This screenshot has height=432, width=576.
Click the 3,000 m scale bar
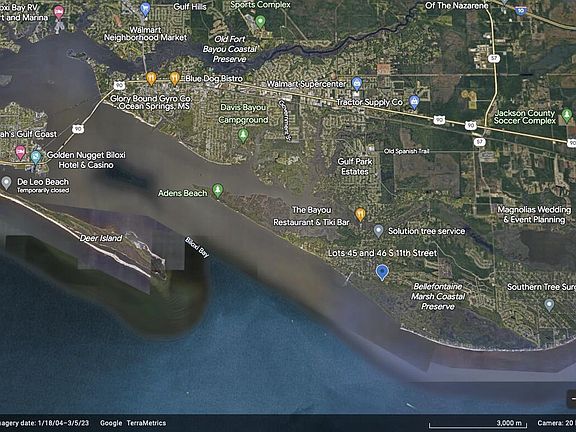coord(478,424)
